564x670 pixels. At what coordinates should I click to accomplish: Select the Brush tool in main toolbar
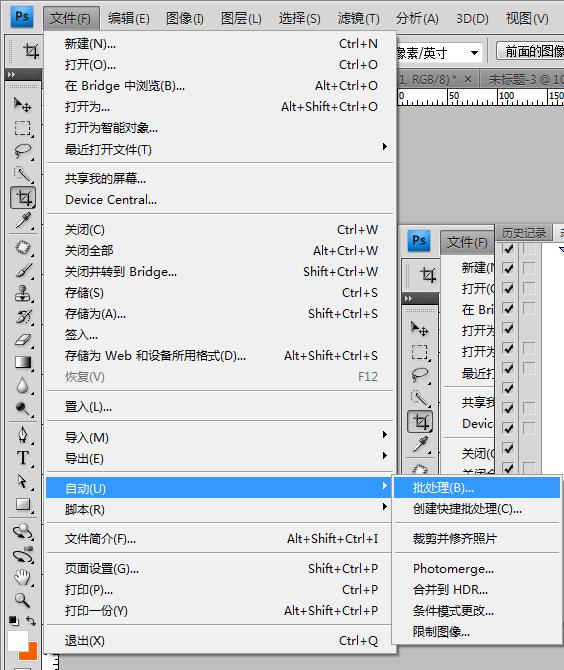pos(23,270)
